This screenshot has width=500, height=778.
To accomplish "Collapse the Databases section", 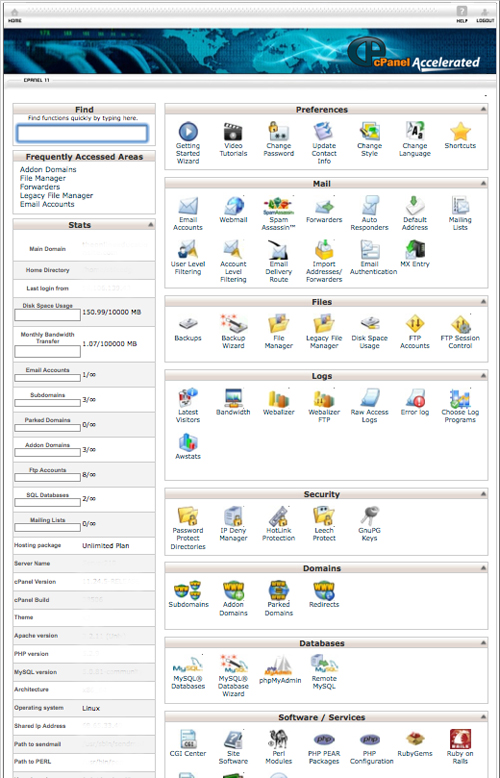I will click(483, 643).
